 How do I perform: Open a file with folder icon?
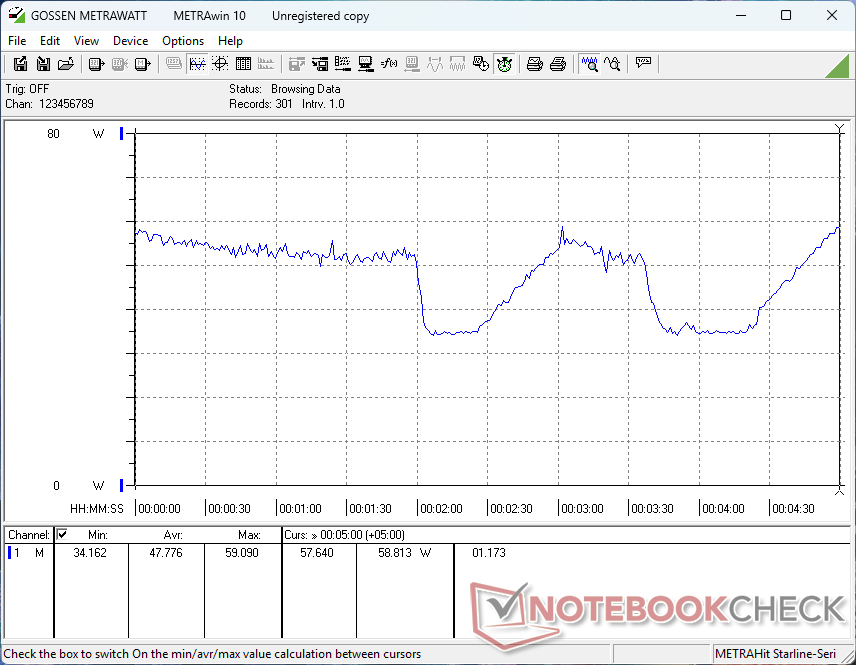tap(66, 64)
